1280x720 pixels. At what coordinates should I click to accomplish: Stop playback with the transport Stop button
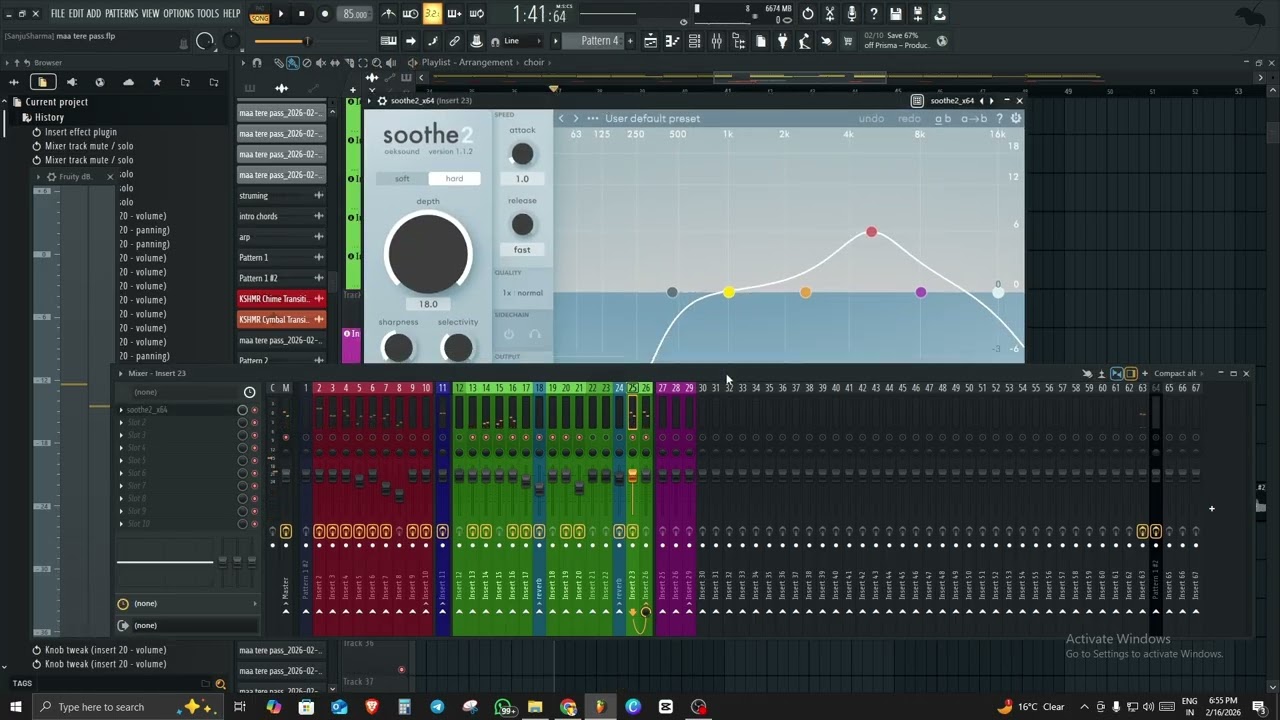(x=301, y=14)
